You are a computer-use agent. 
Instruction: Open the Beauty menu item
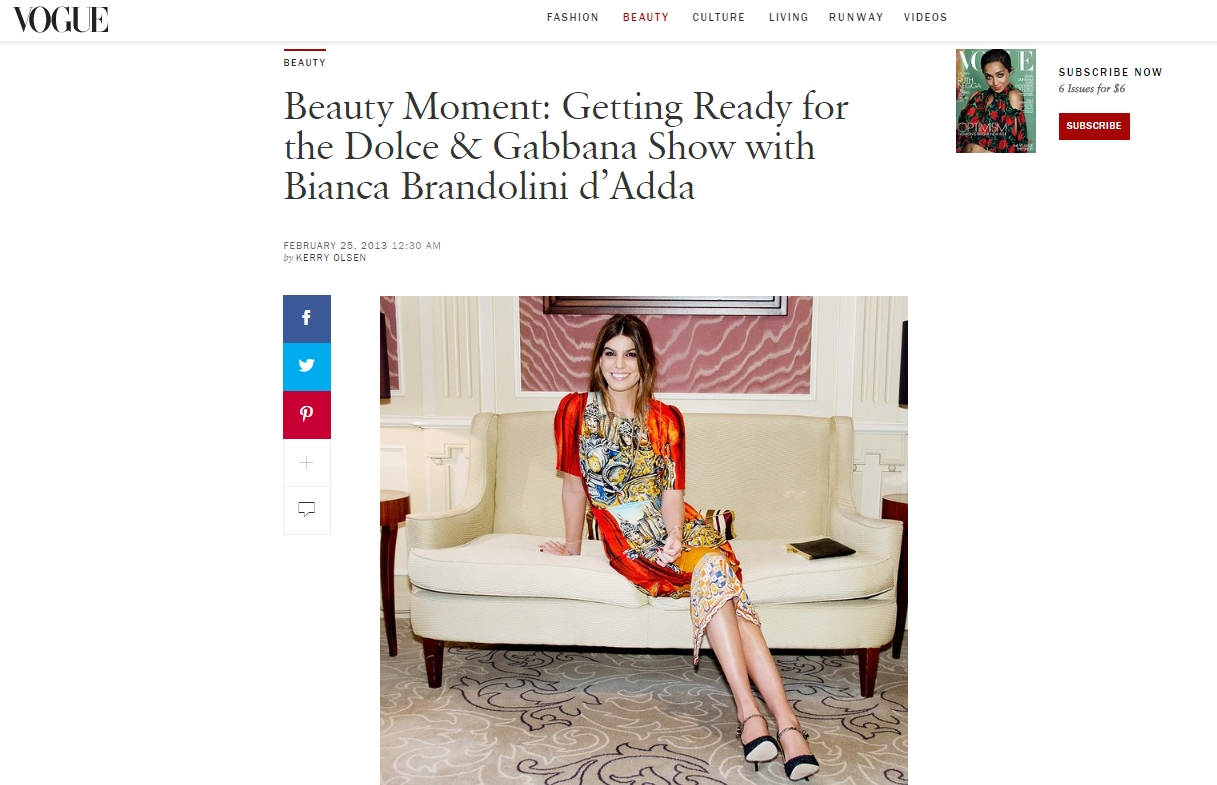[646, 18]
